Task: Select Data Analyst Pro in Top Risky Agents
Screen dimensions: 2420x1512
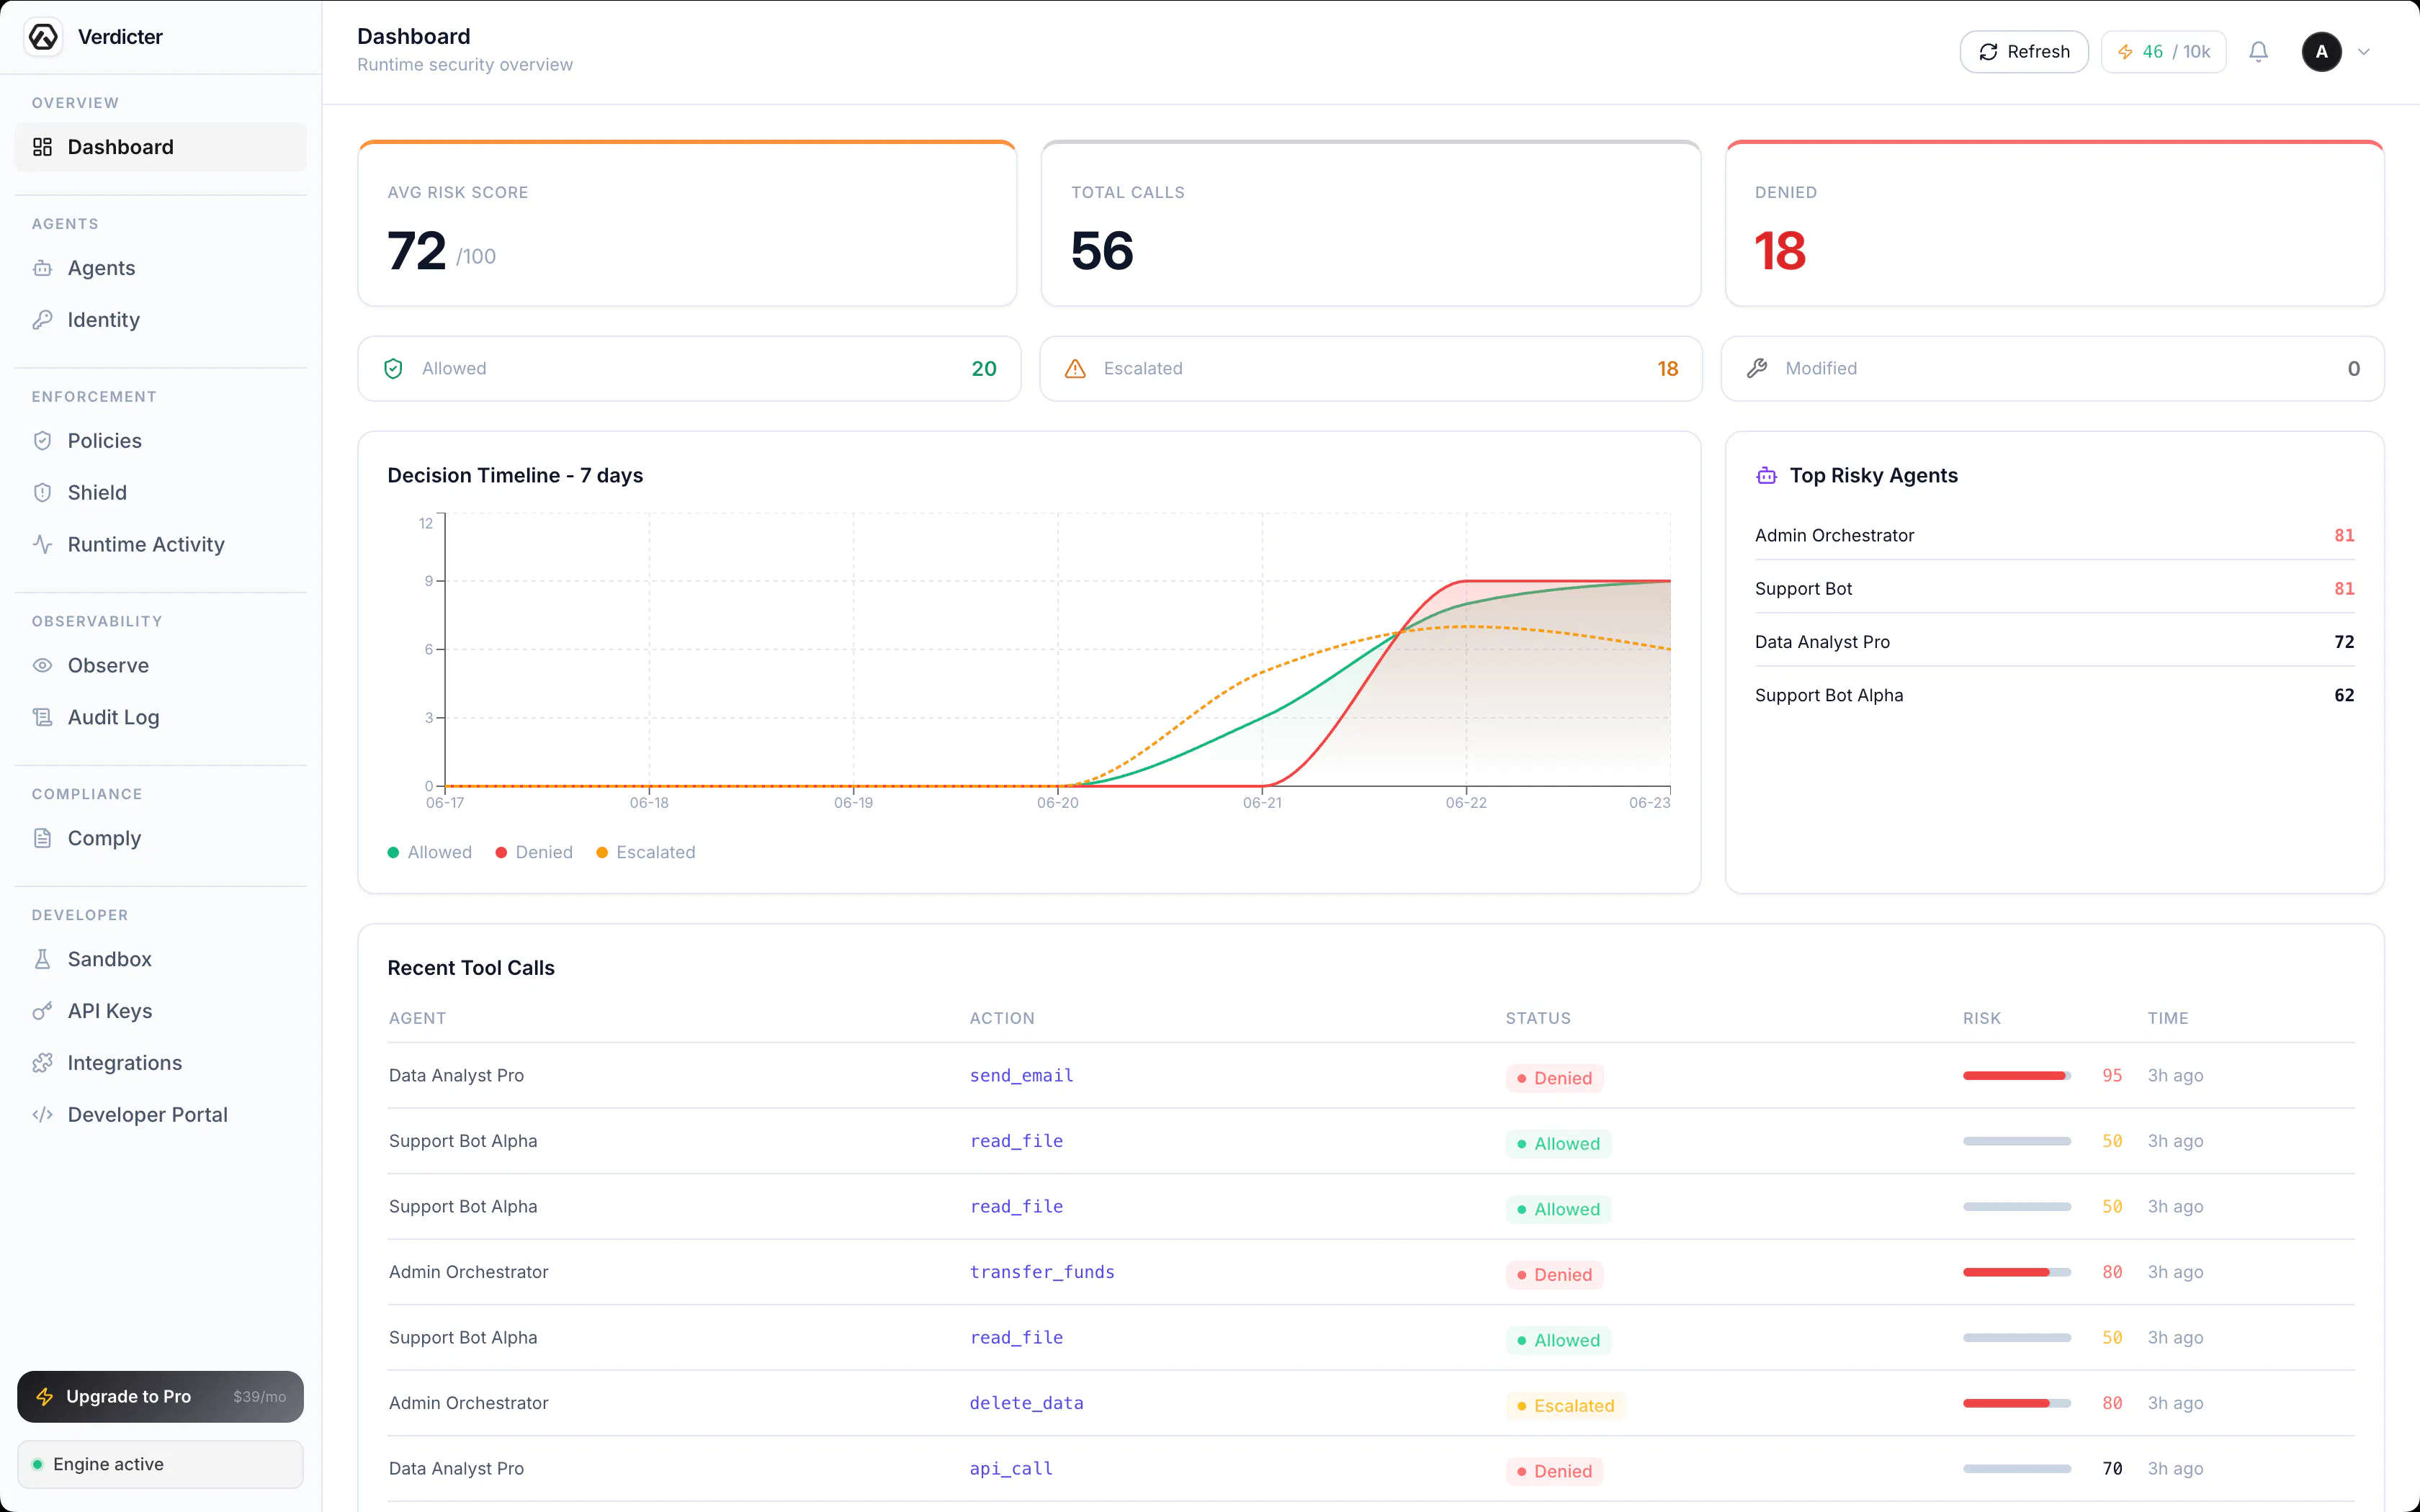Action: click(x=2055, y=642)
